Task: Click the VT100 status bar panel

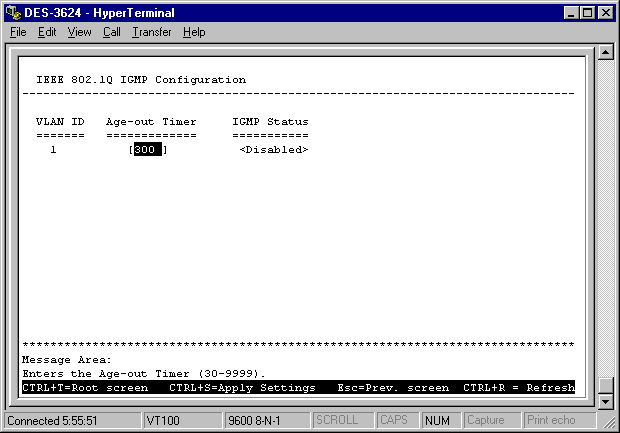Action: tap(180, 421)
